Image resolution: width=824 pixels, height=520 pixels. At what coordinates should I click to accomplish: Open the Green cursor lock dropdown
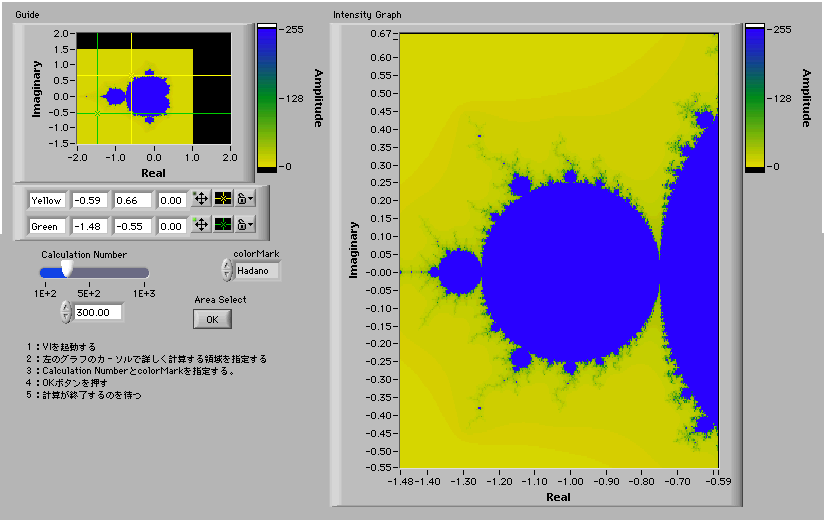coord(245,225)
